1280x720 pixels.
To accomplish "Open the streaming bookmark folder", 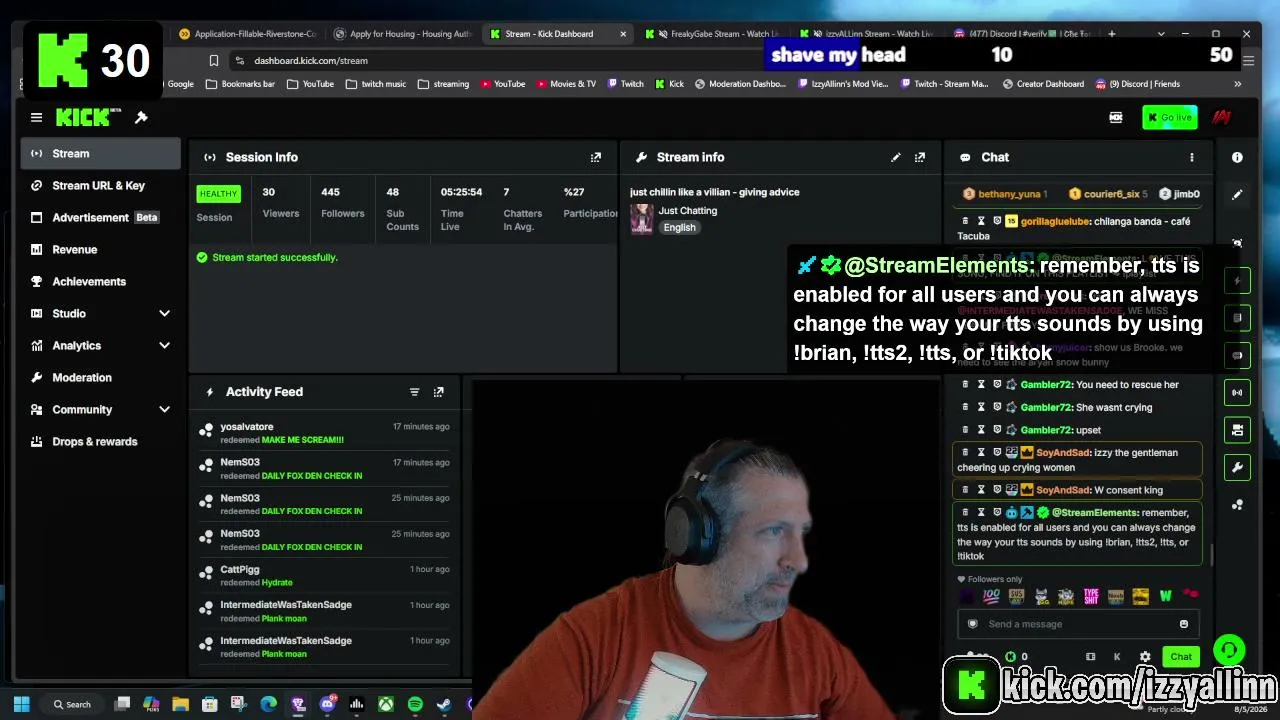I will 443,84.
